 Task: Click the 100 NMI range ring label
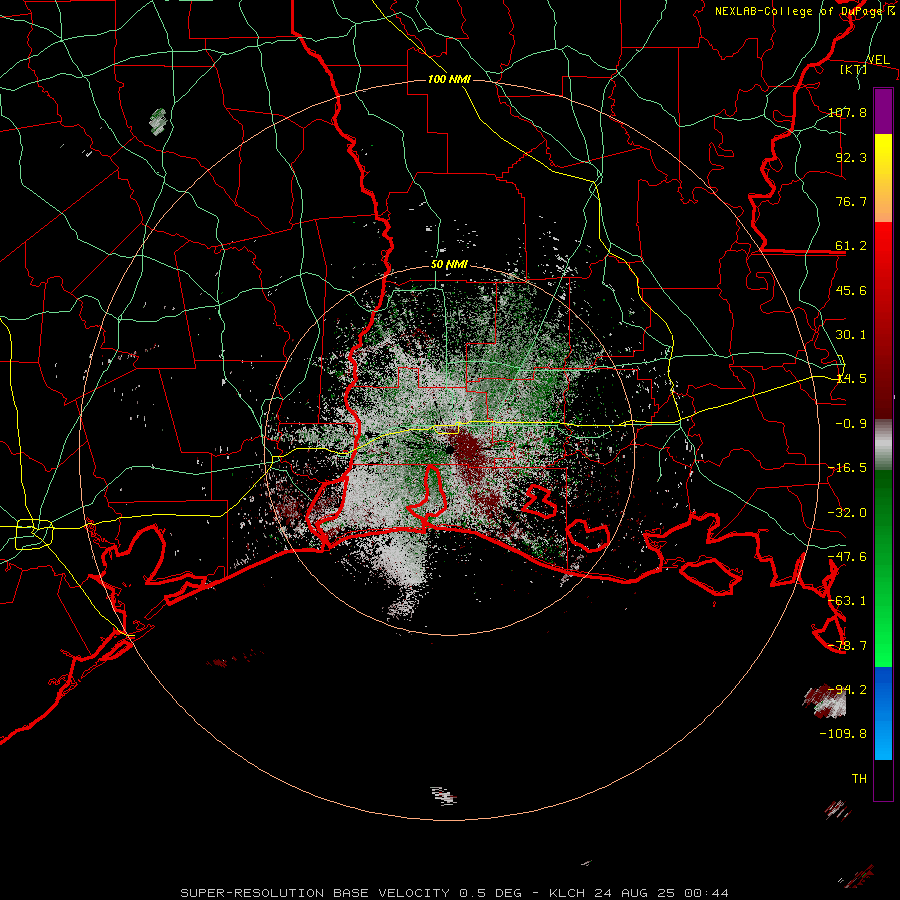click(449, 79)
